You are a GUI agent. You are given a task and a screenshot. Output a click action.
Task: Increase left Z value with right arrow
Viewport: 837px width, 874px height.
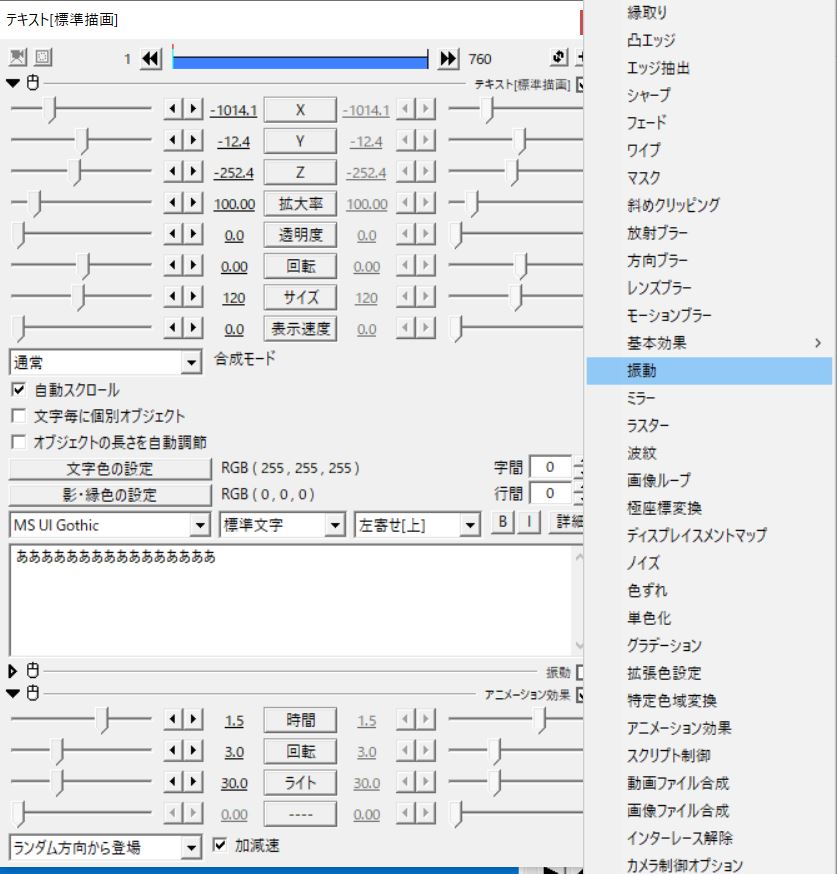point(193,172)
